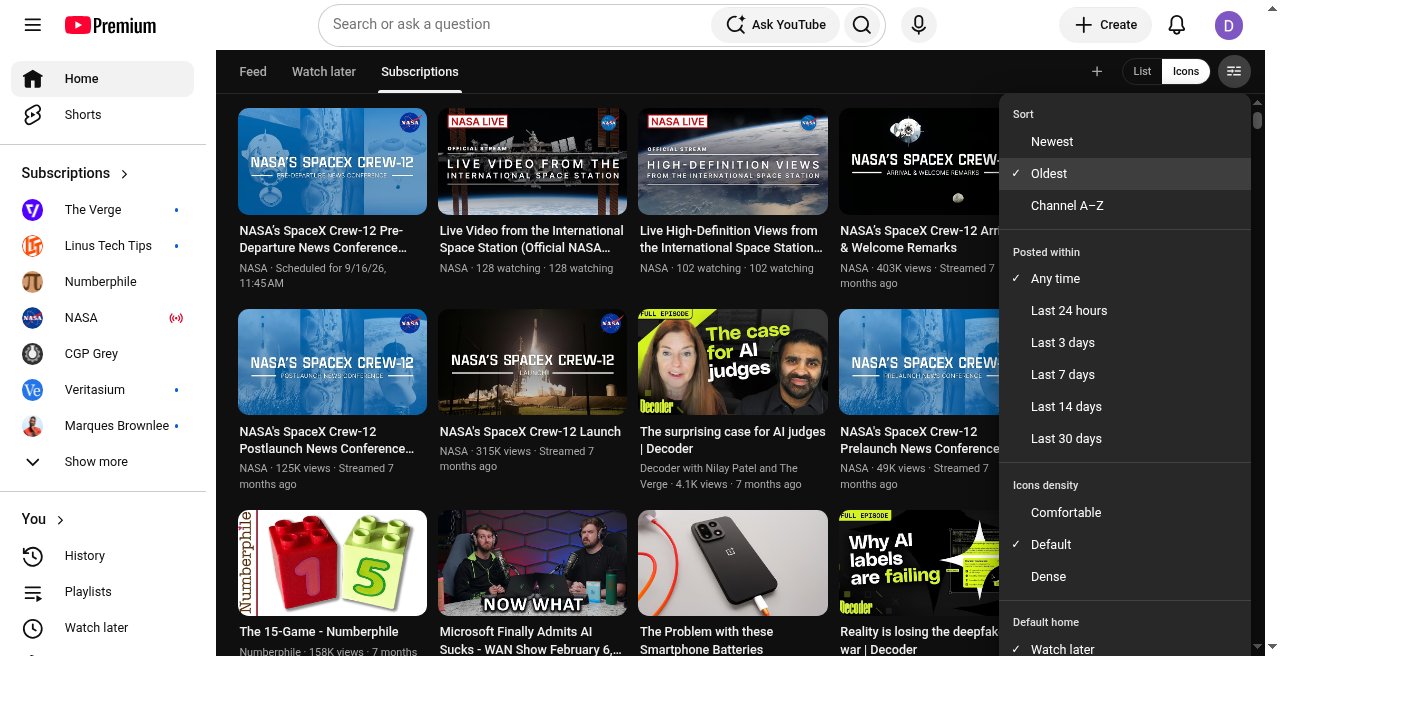The height and width of the screenshot is (728, 1422).
Task: Filter to Last 7 days
Action: (1125, 375)
